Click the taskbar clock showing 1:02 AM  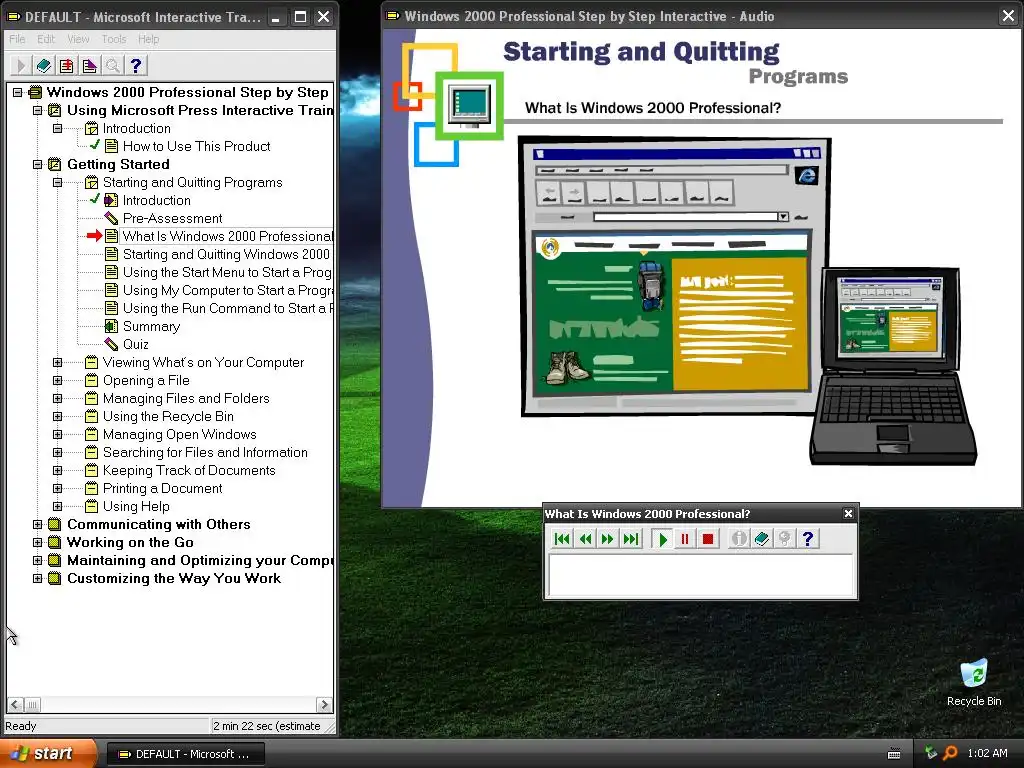click(987, 753)
